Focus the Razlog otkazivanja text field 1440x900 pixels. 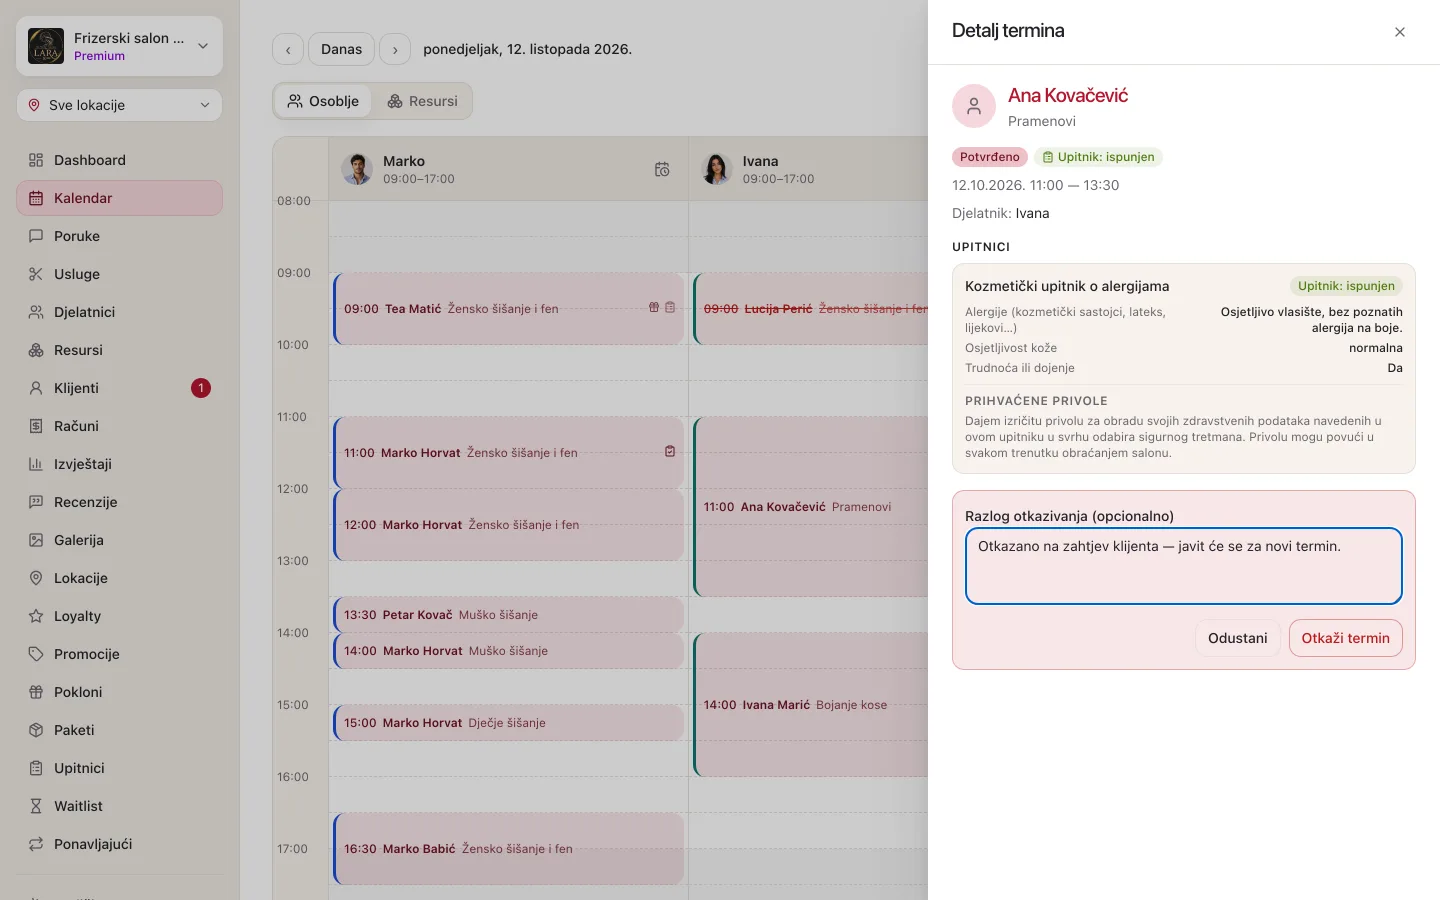point(1183,566)
